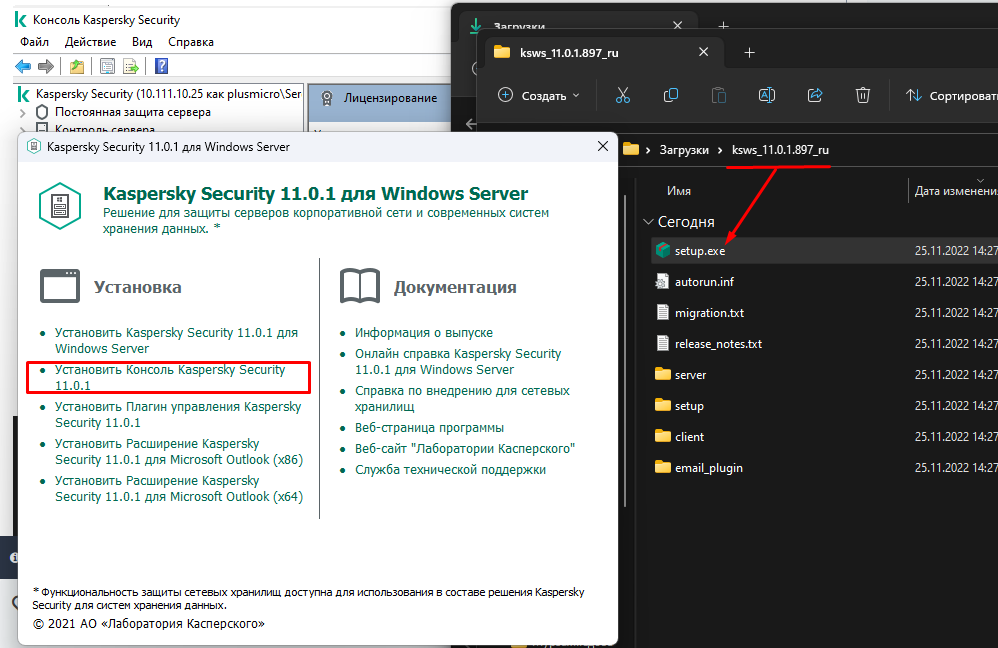Click the autorun.inf file icon
Screen dimensions: 998x648
pos(663,281)
